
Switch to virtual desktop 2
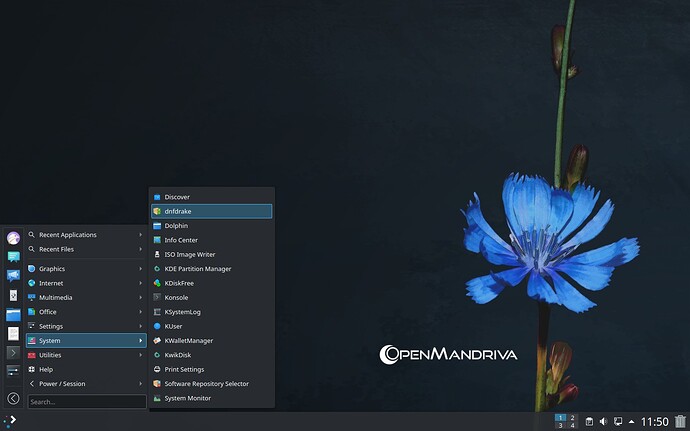tap(572, 417)
